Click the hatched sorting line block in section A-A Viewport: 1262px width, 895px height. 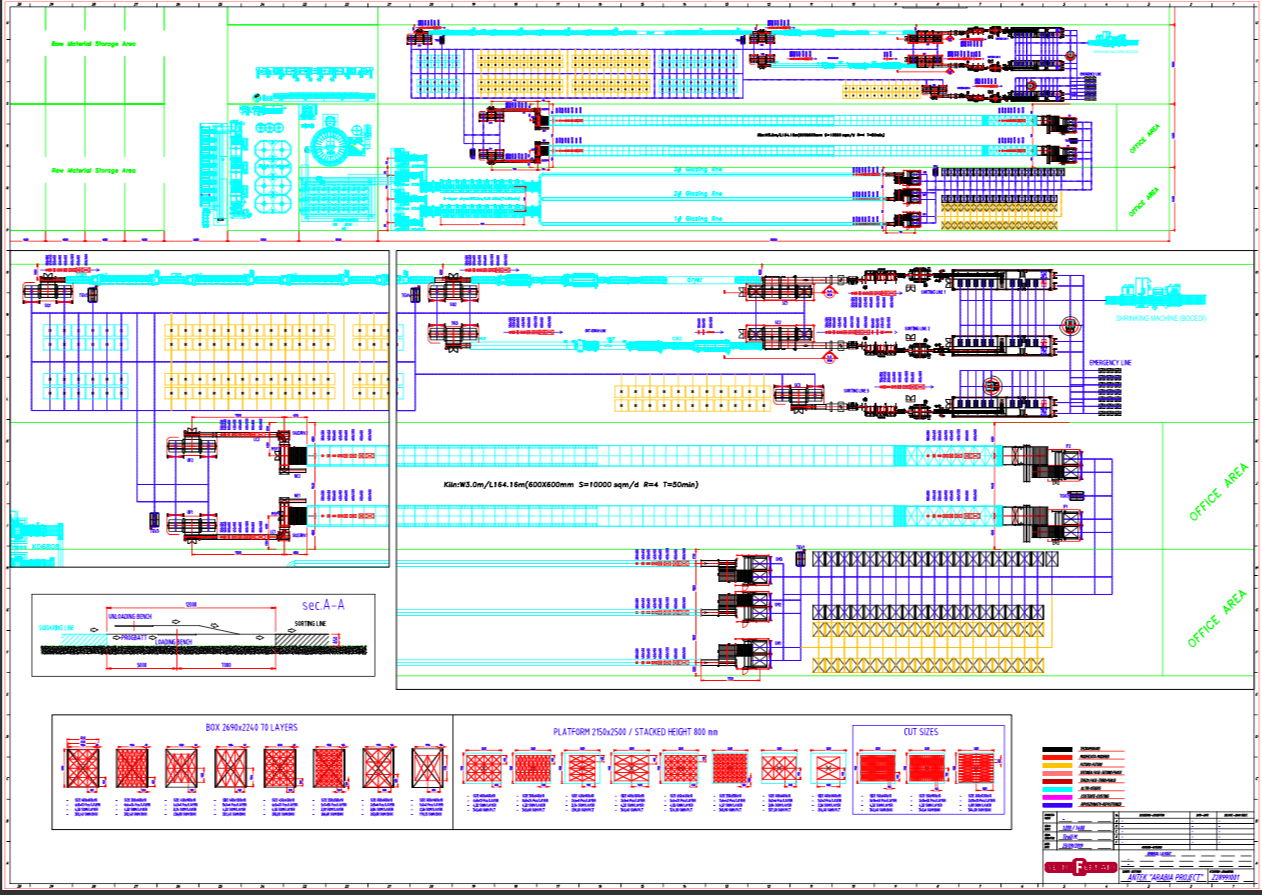(x=302, y=640)
